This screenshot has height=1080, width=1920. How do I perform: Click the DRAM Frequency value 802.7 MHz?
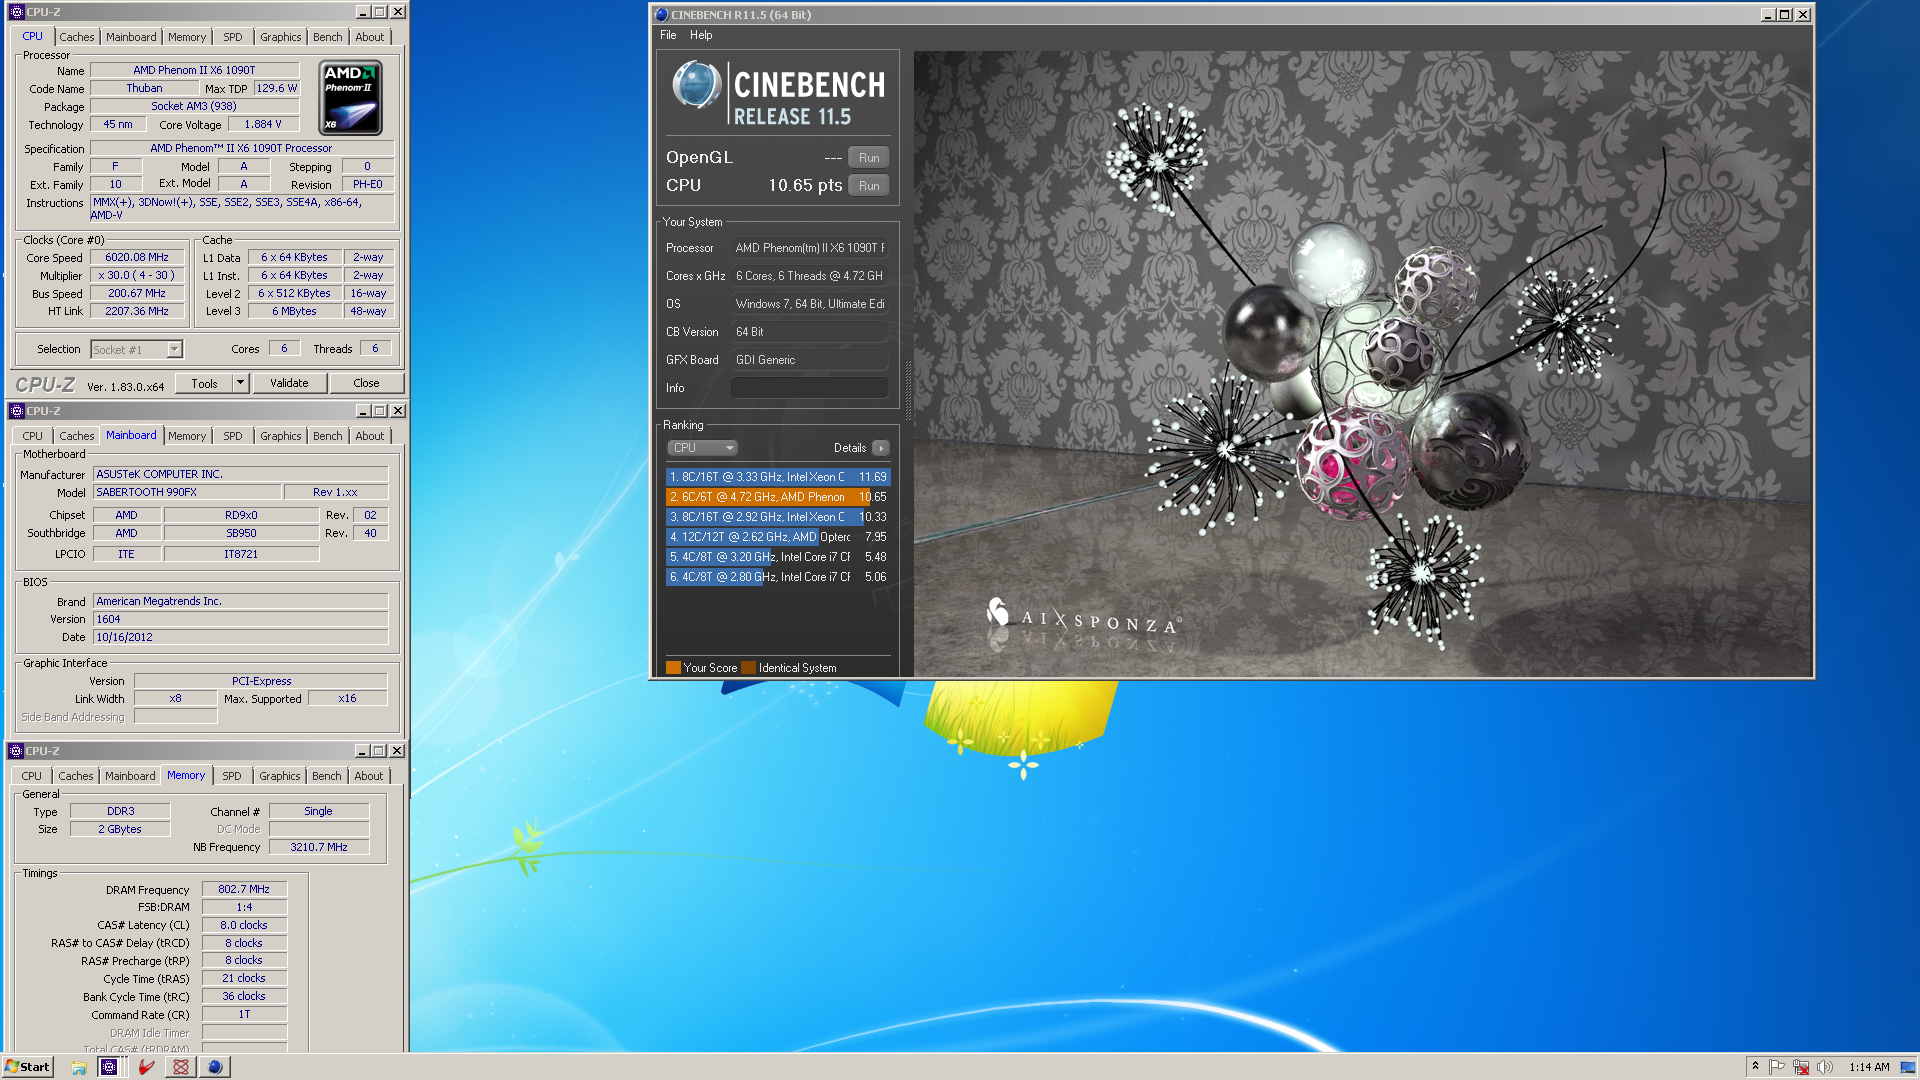click(x=244, y=889)
